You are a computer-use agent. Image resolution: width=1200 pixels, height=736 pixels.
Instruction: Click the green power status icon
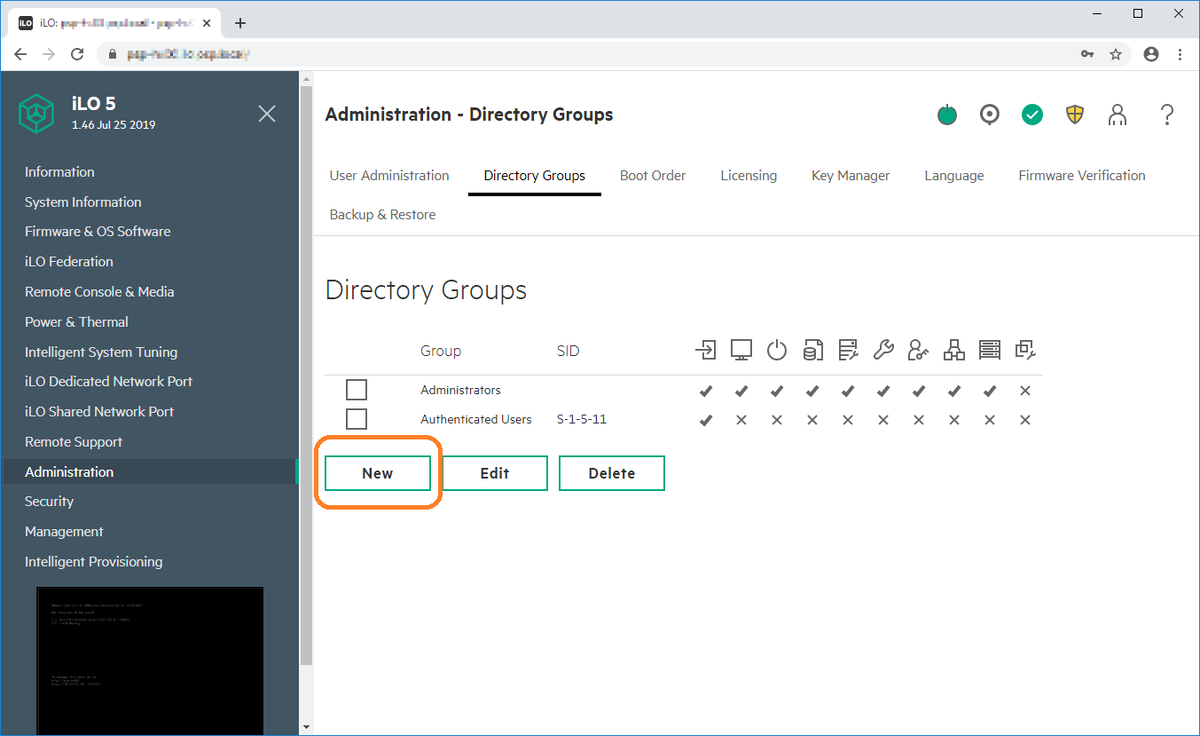(x=947, y=115)
